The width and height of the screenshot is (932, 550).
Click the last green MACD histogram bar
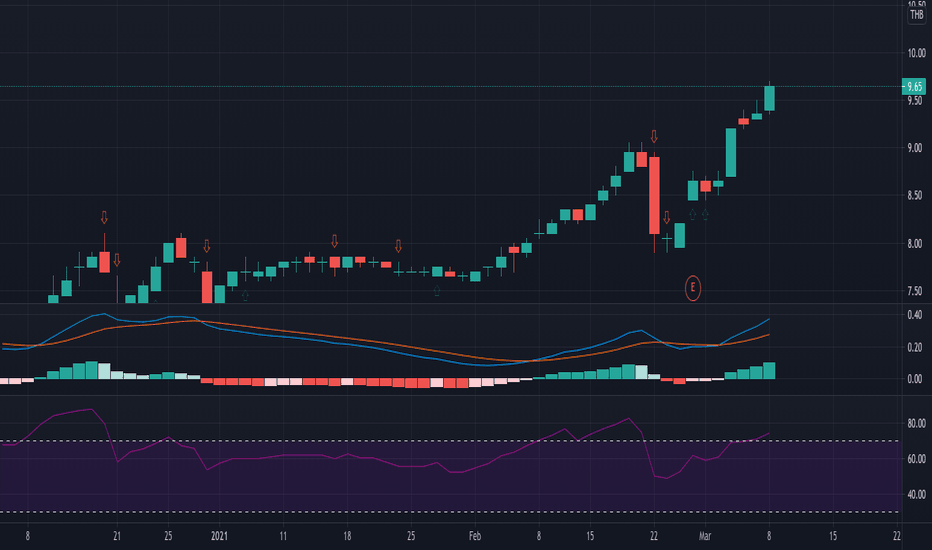769,370
